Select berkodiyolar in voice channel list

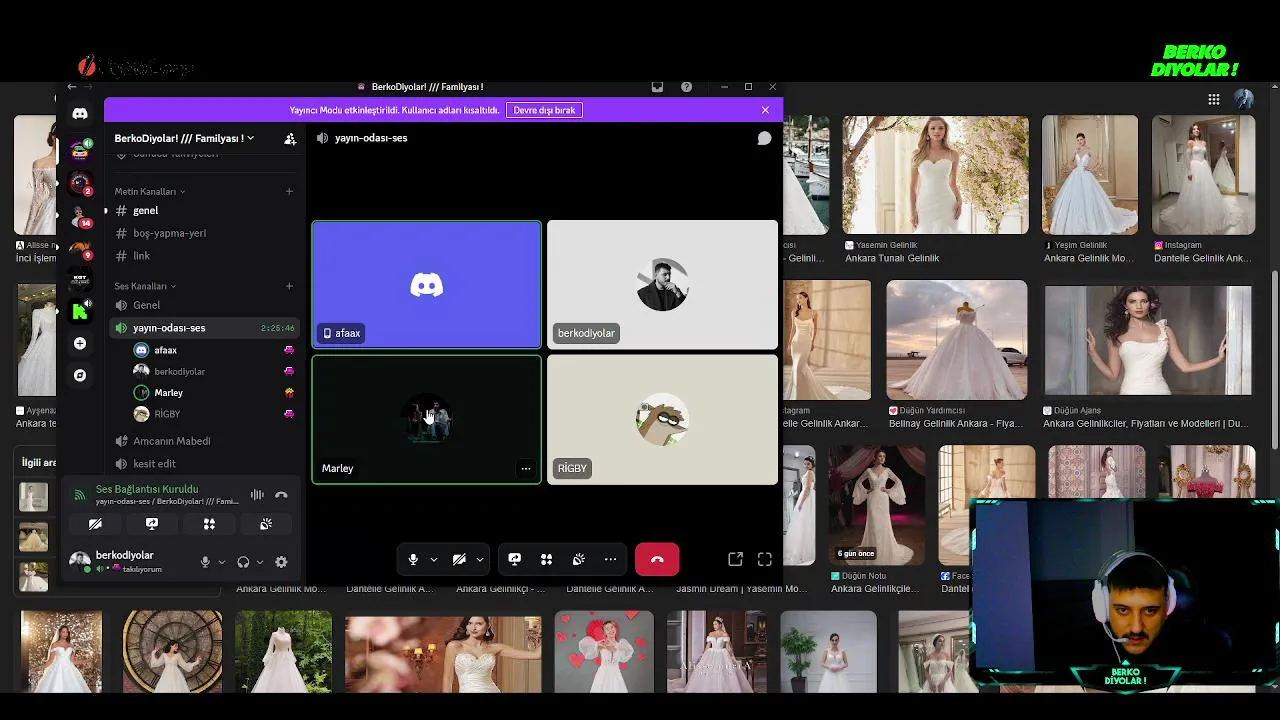214,371
